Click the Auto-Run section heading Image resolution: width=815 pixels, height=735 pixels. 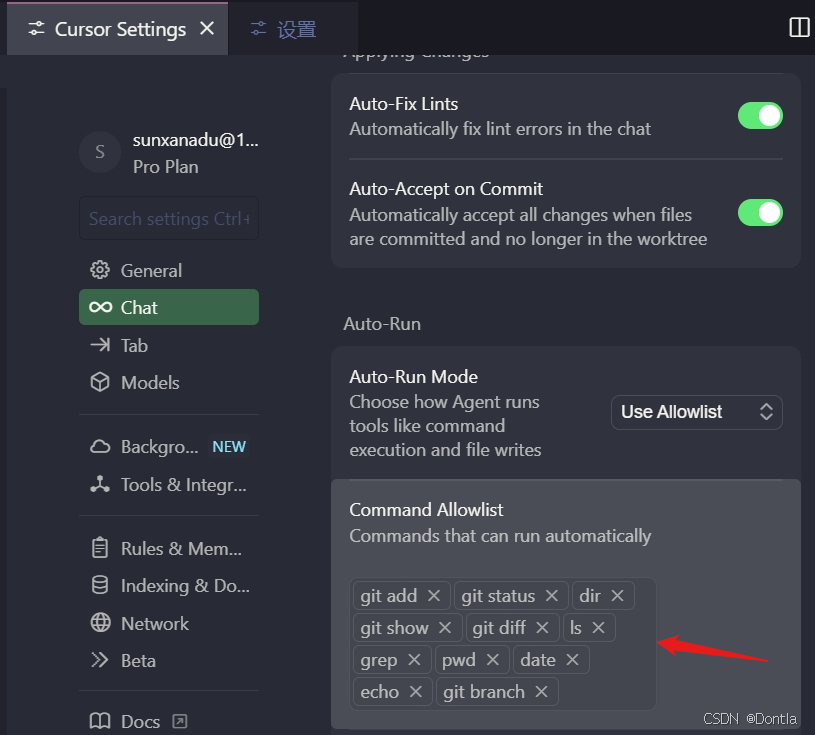tap(382, 324)
